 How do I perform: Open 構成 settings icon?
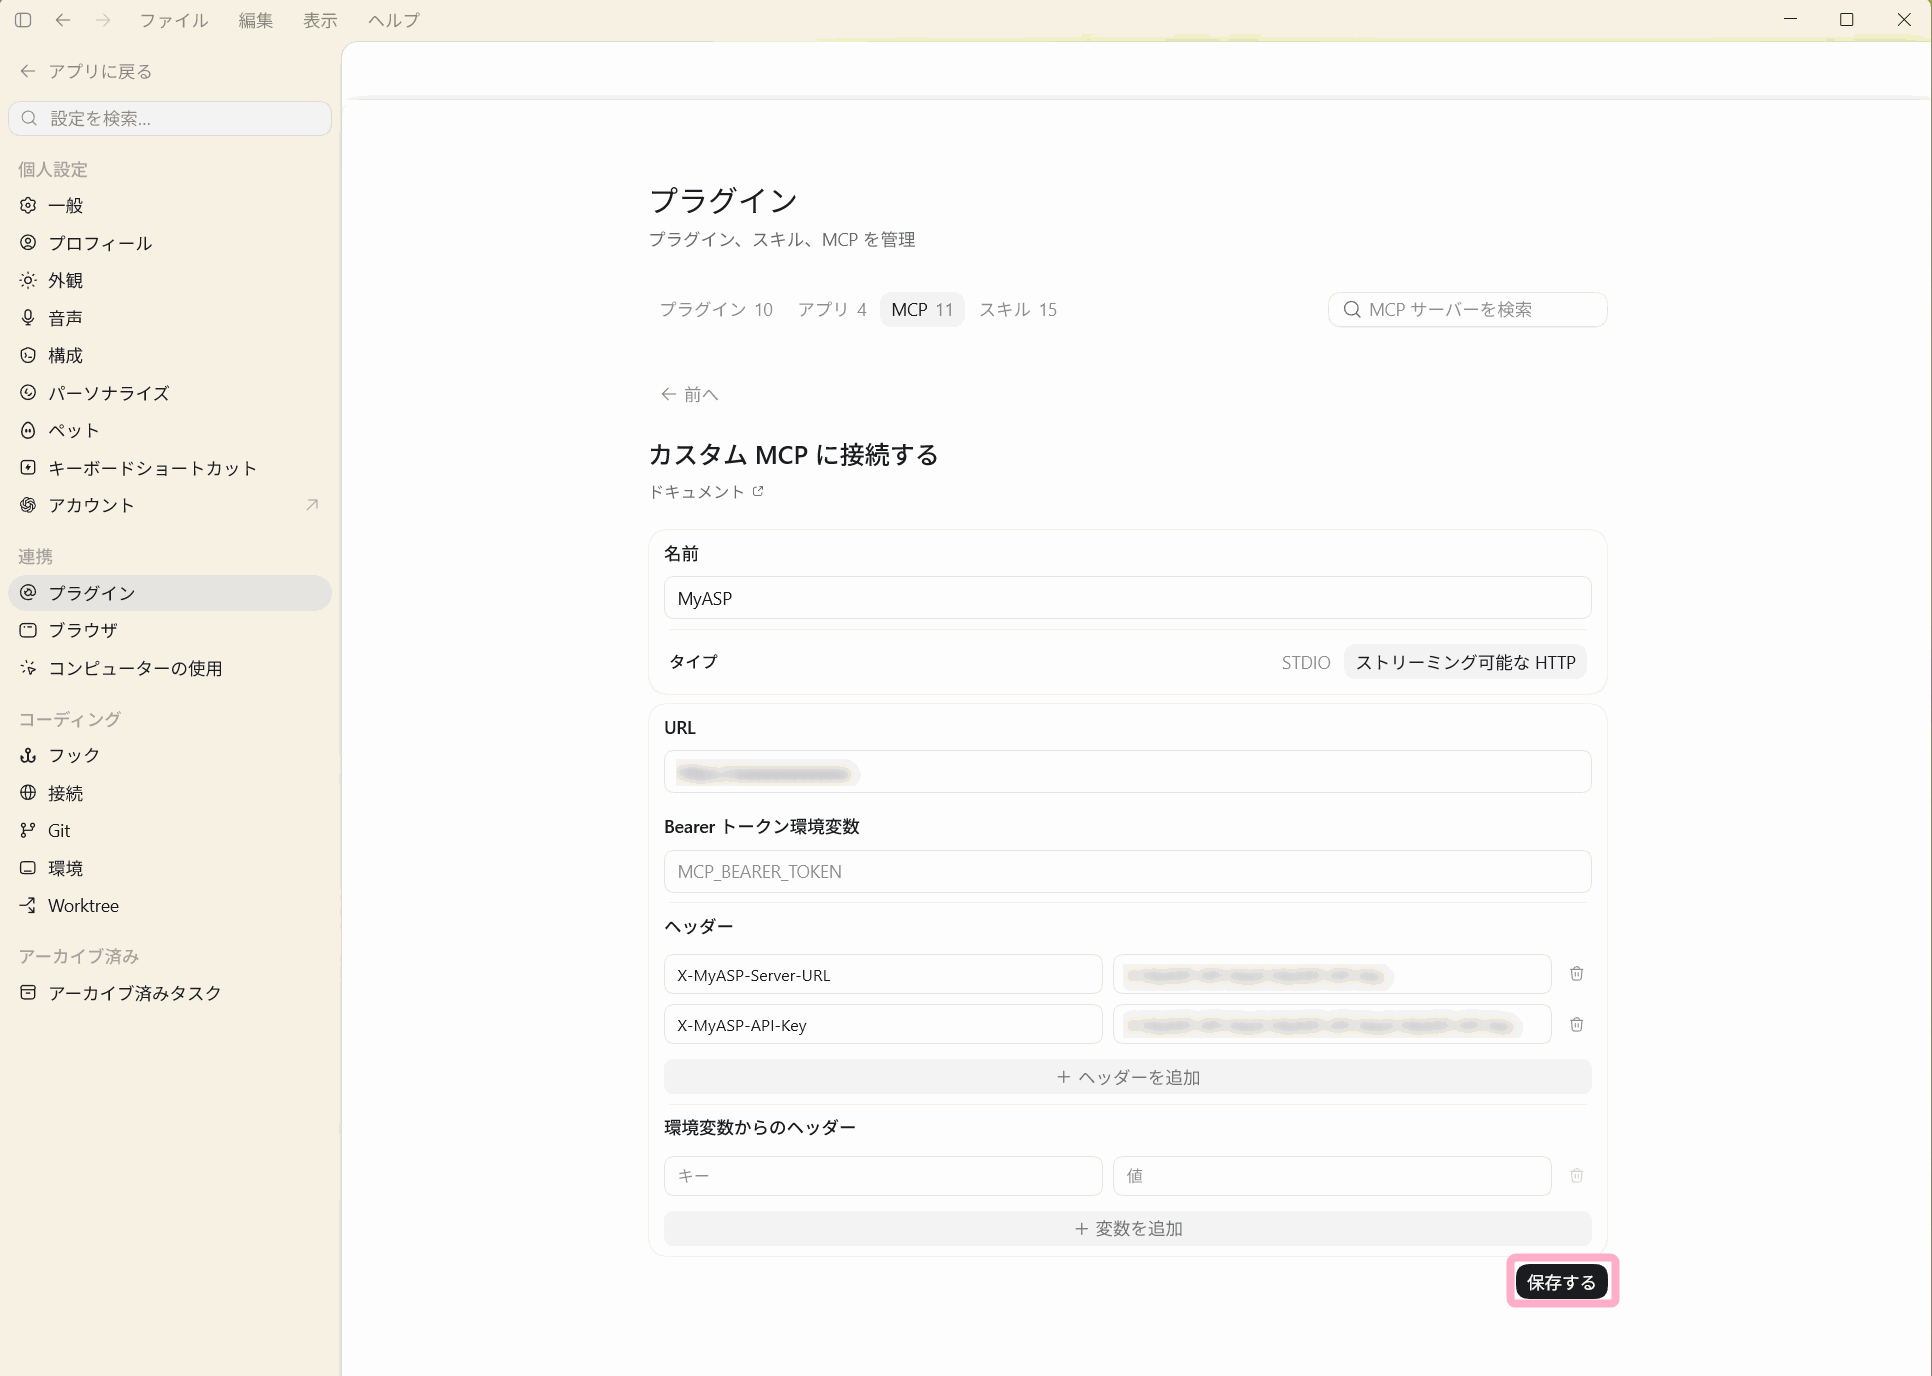coord(28,355)
